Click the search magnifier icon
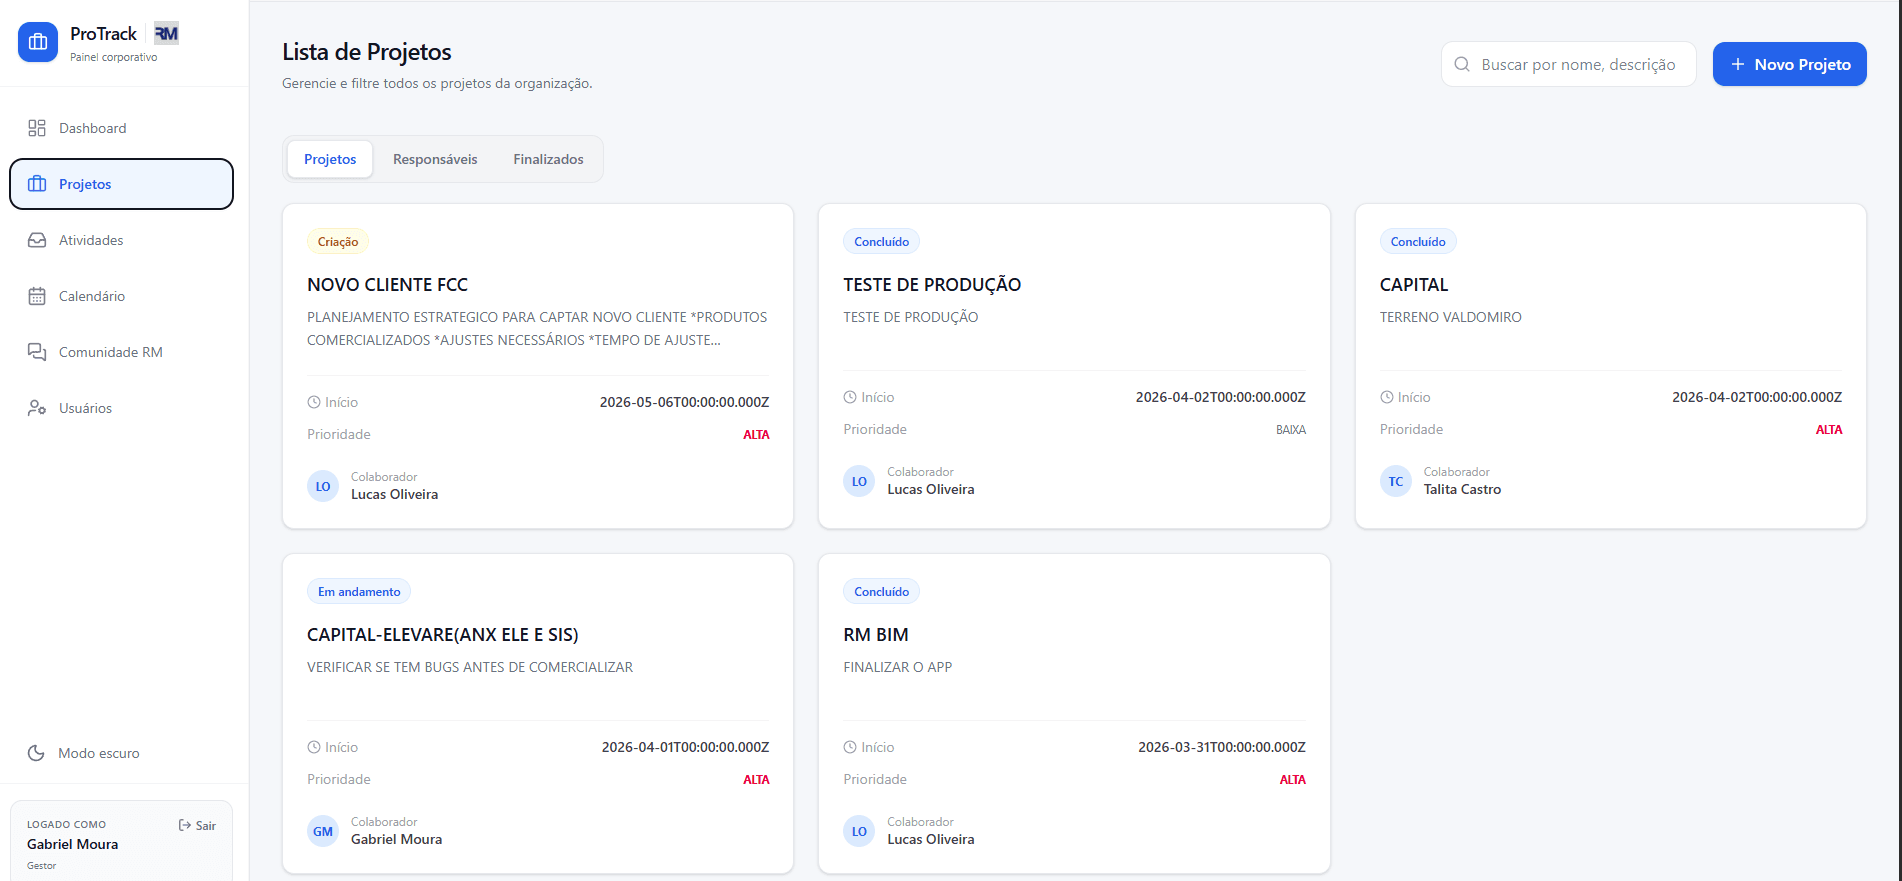The width and height of the screenshot is (1902, 881). coord(1462,64)
